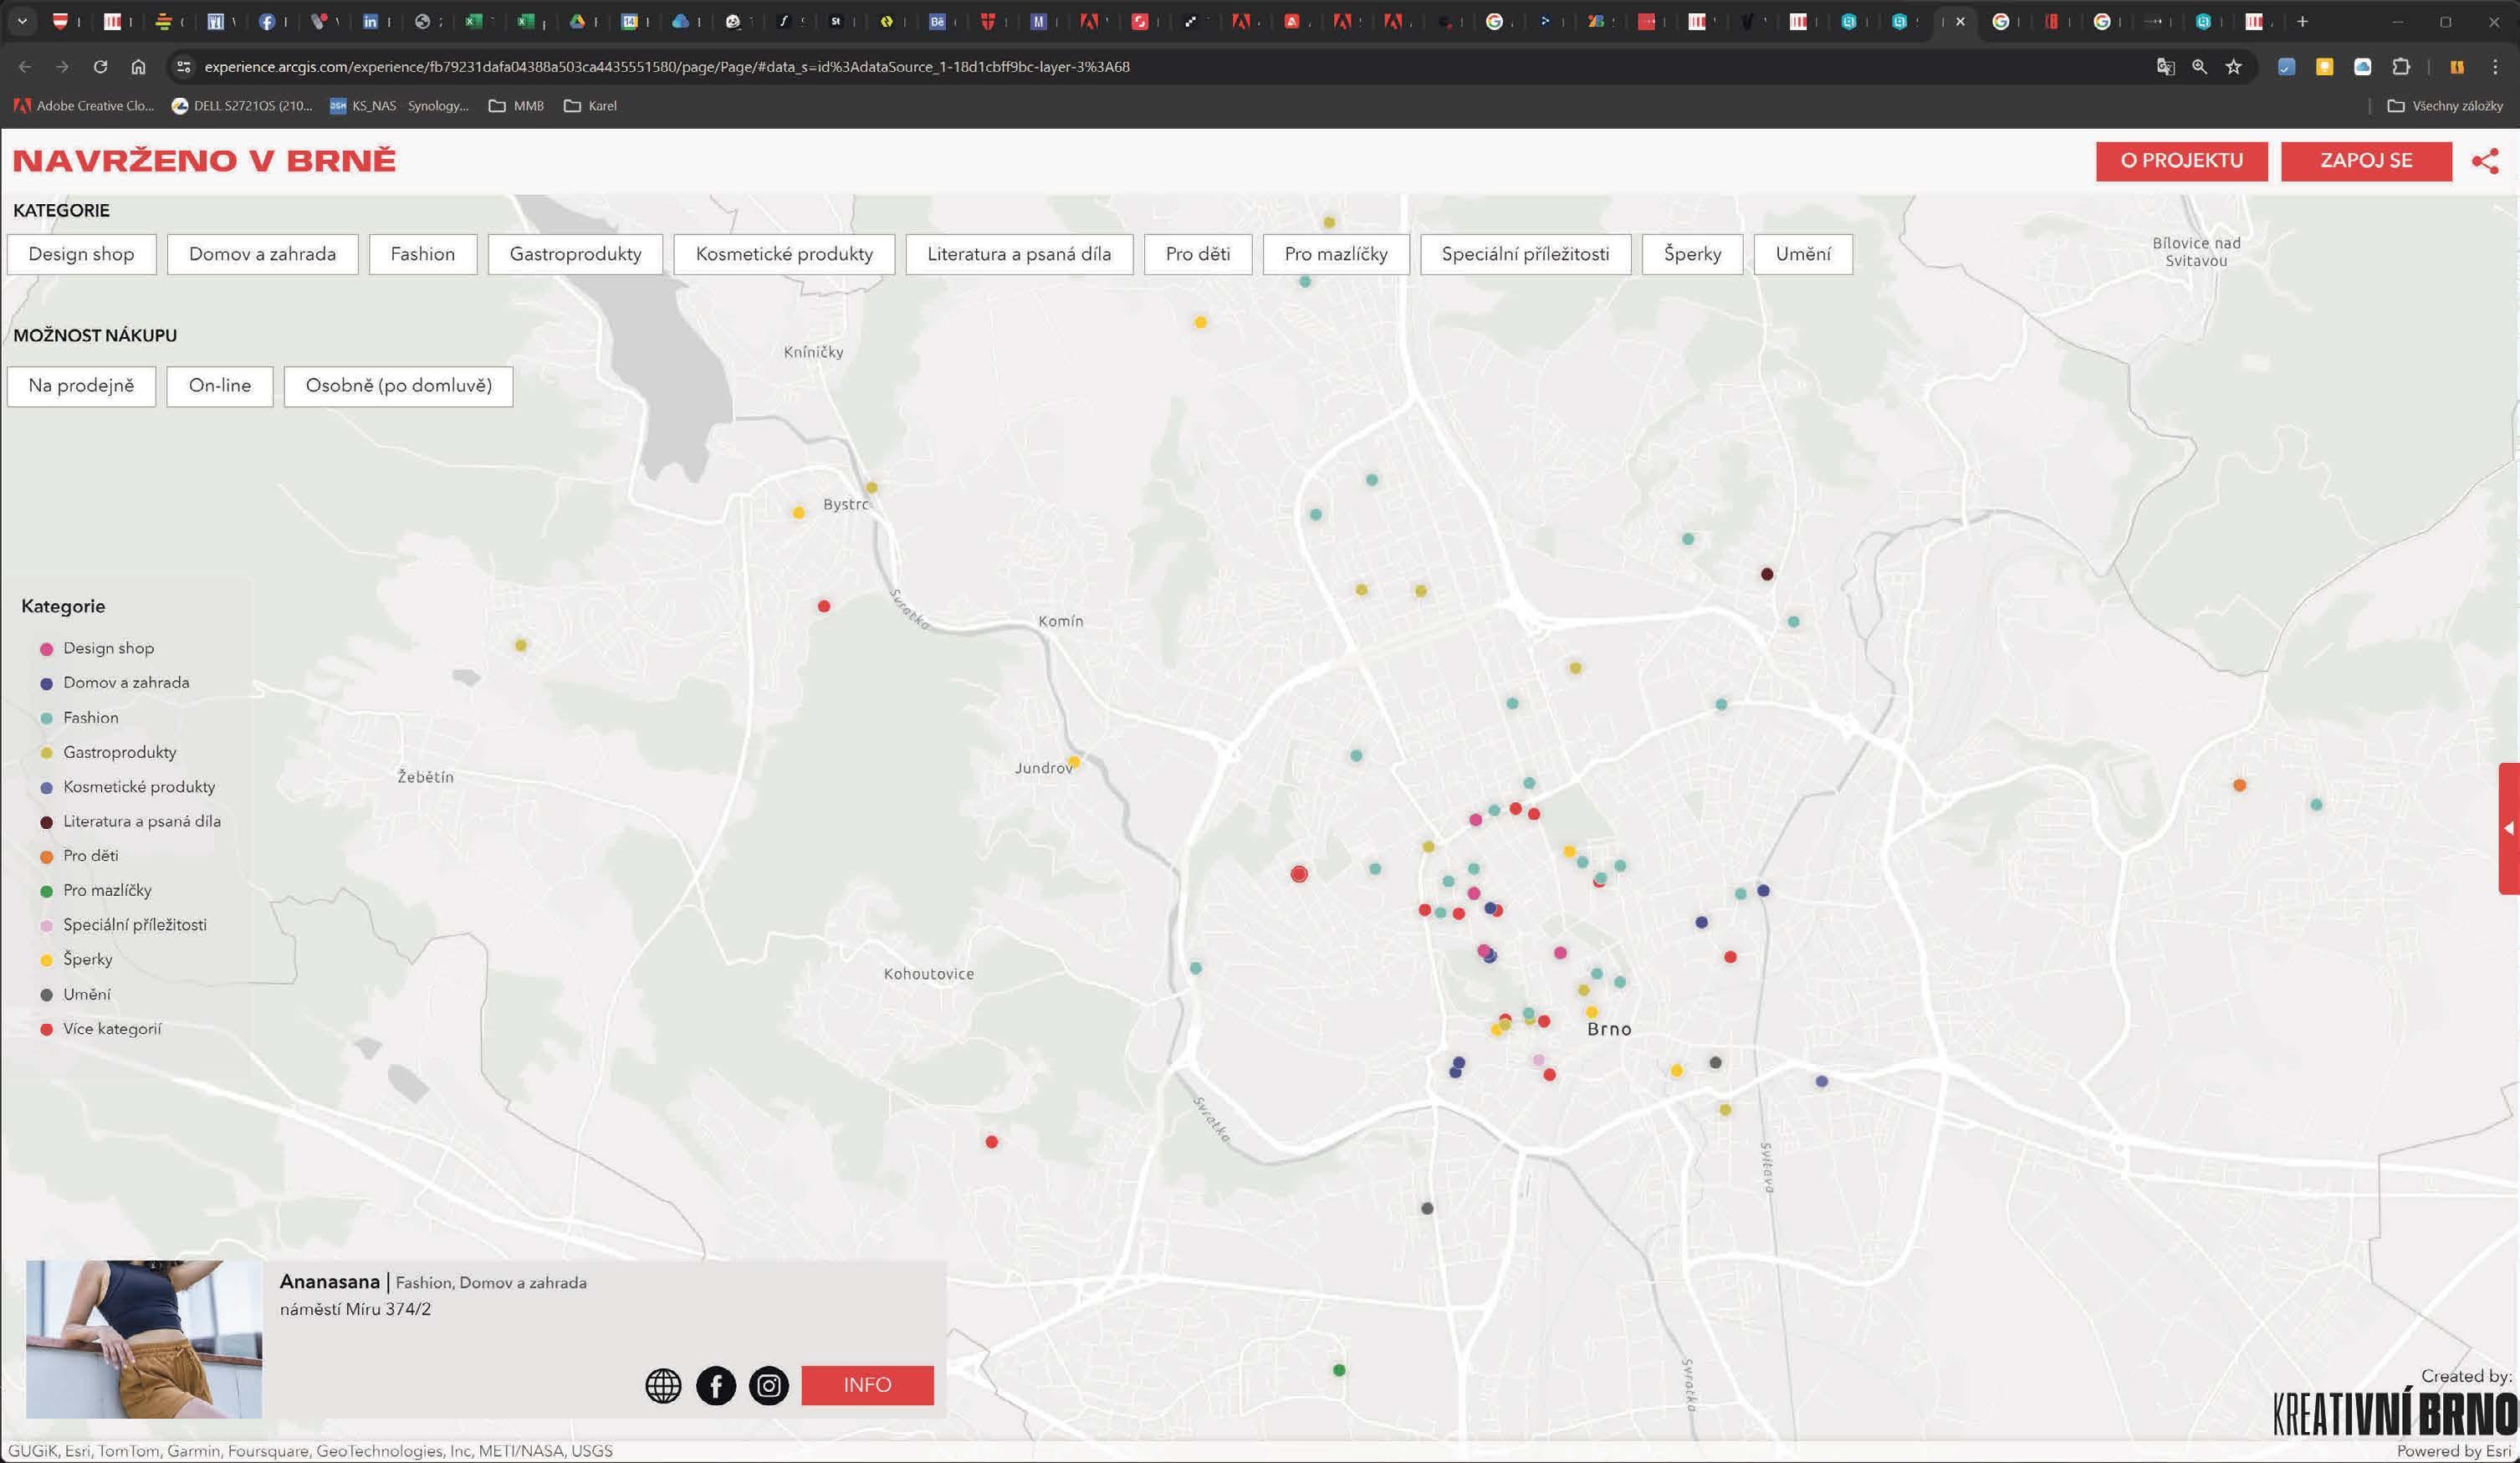
Task: Open browser extensions puzzle icon
Action: coord(2401,67)
